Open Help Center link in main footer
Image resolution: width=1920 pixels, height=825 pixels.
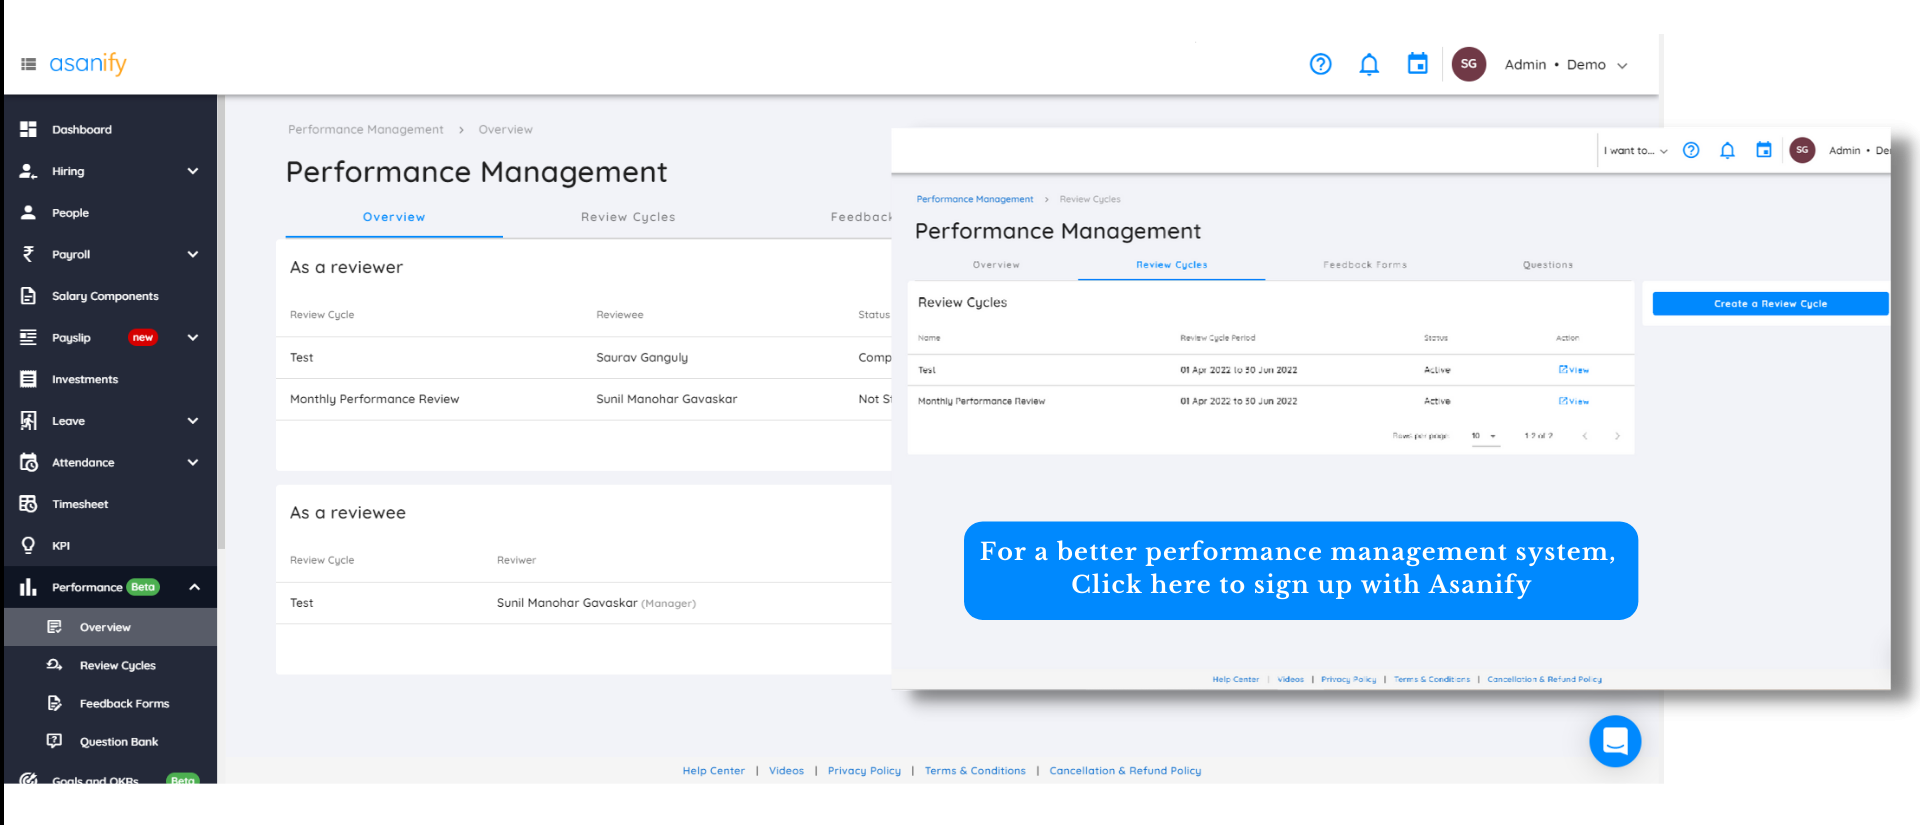click(714, 771)
